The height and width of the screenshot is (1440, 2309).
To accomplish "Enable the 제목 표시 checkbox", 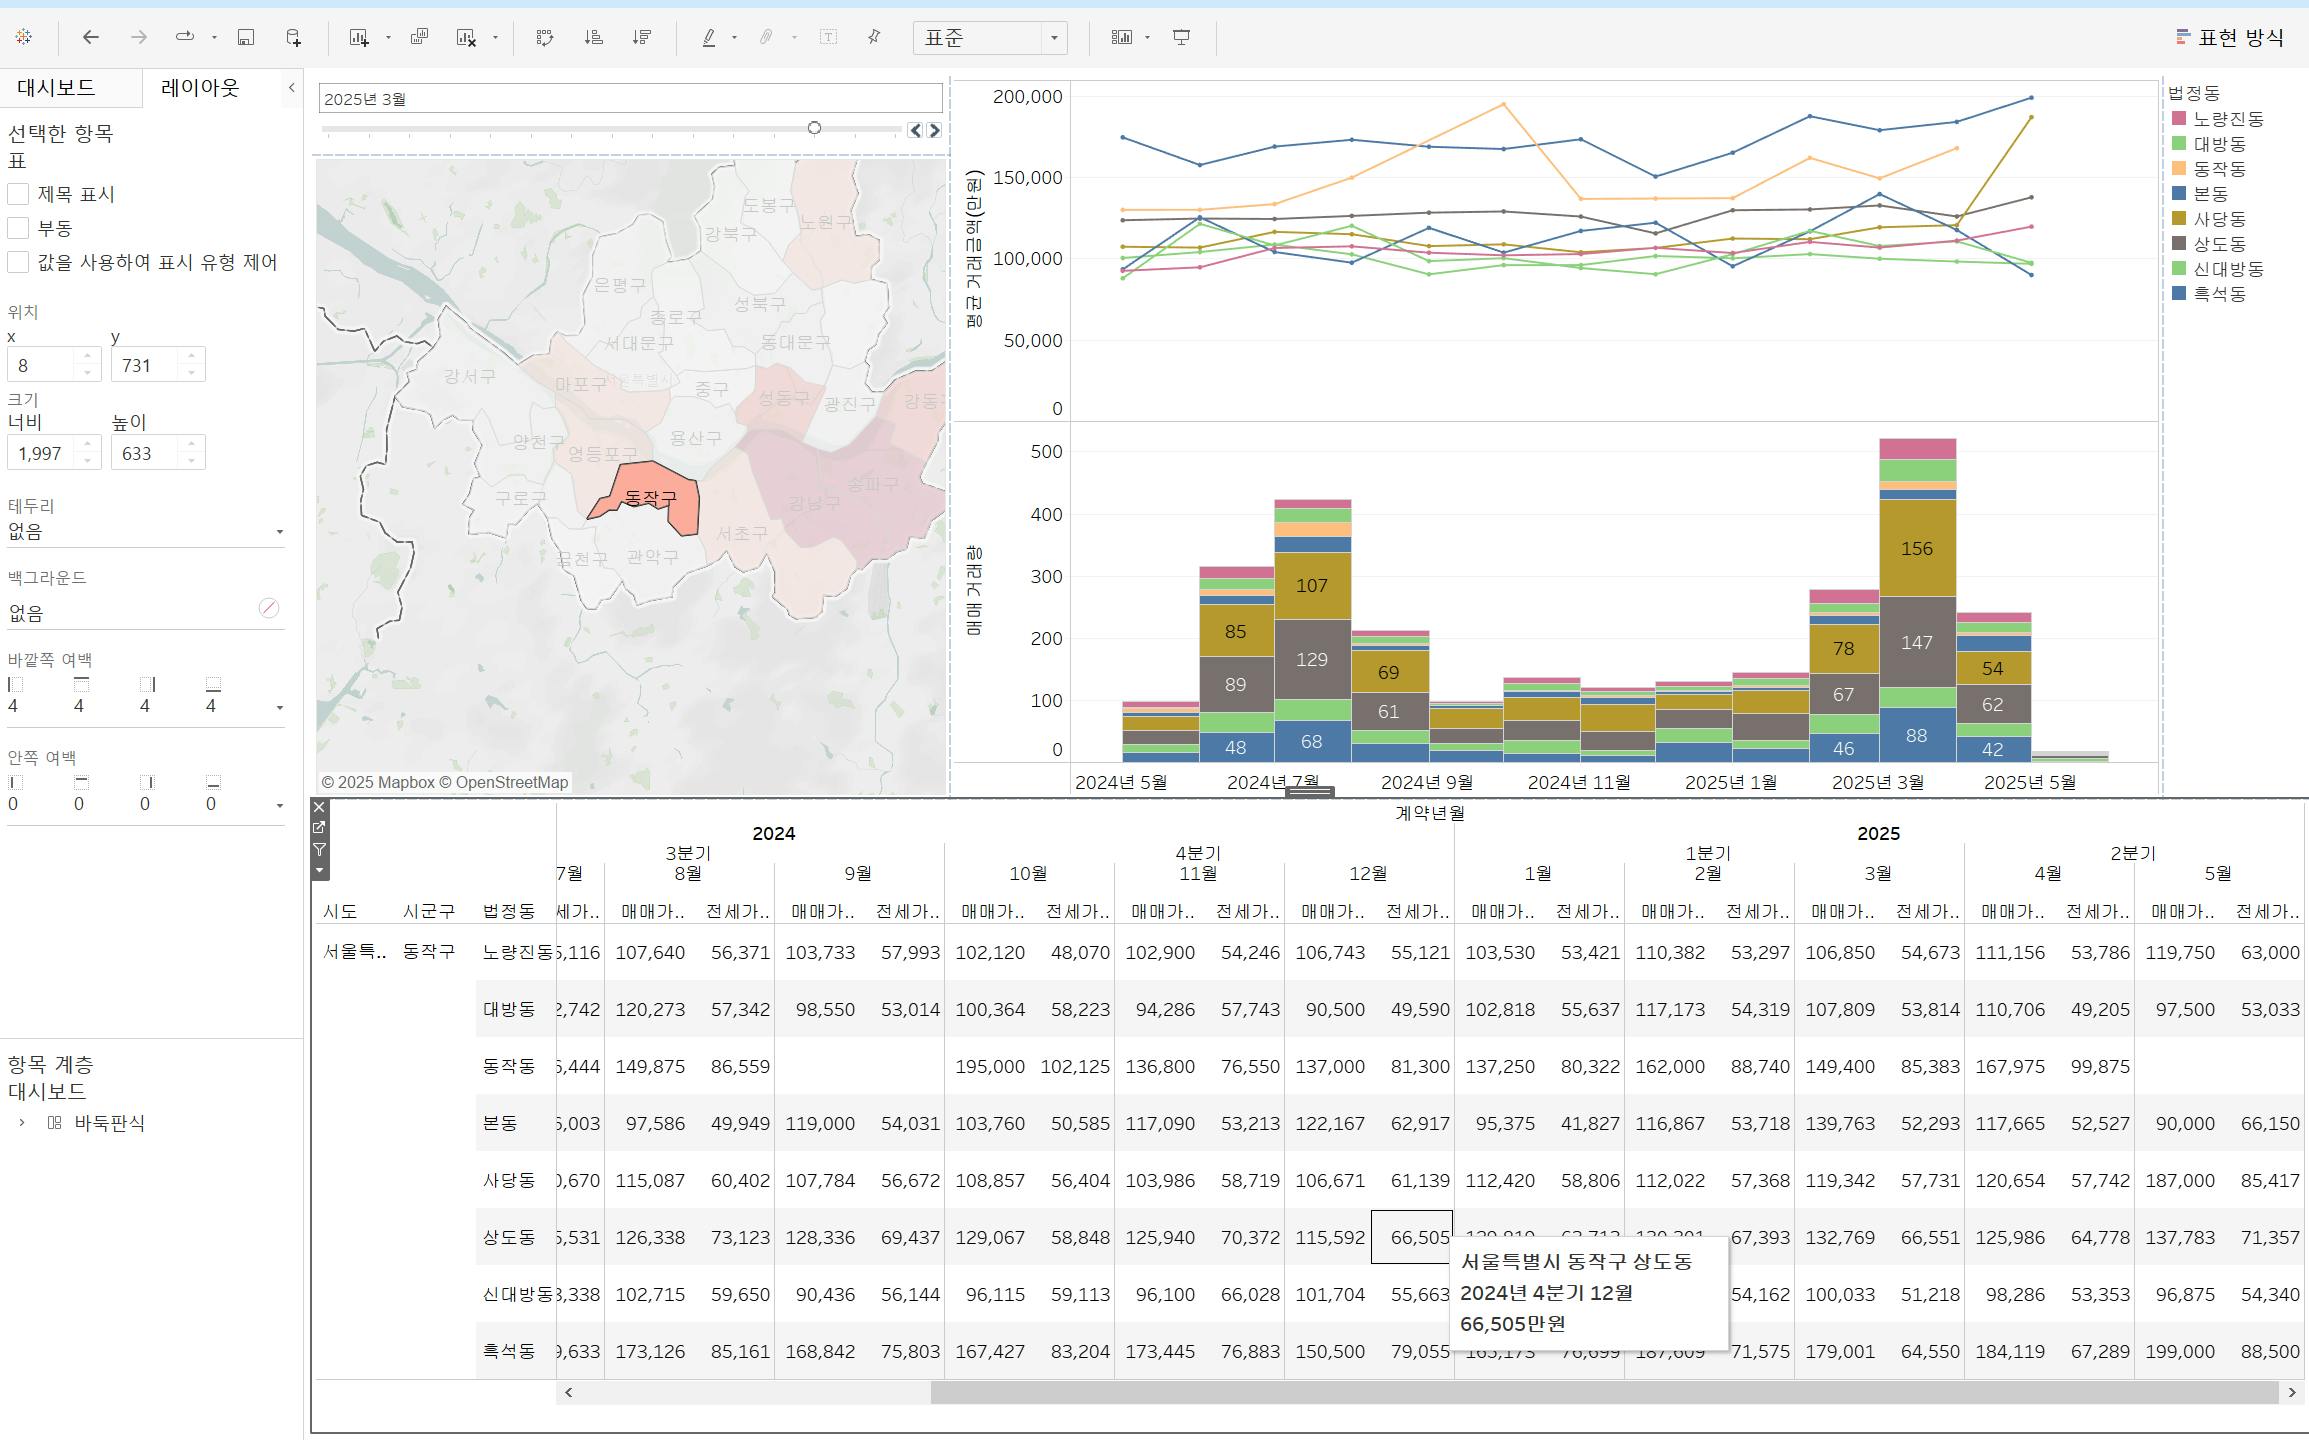I will (x=18, y=194).
